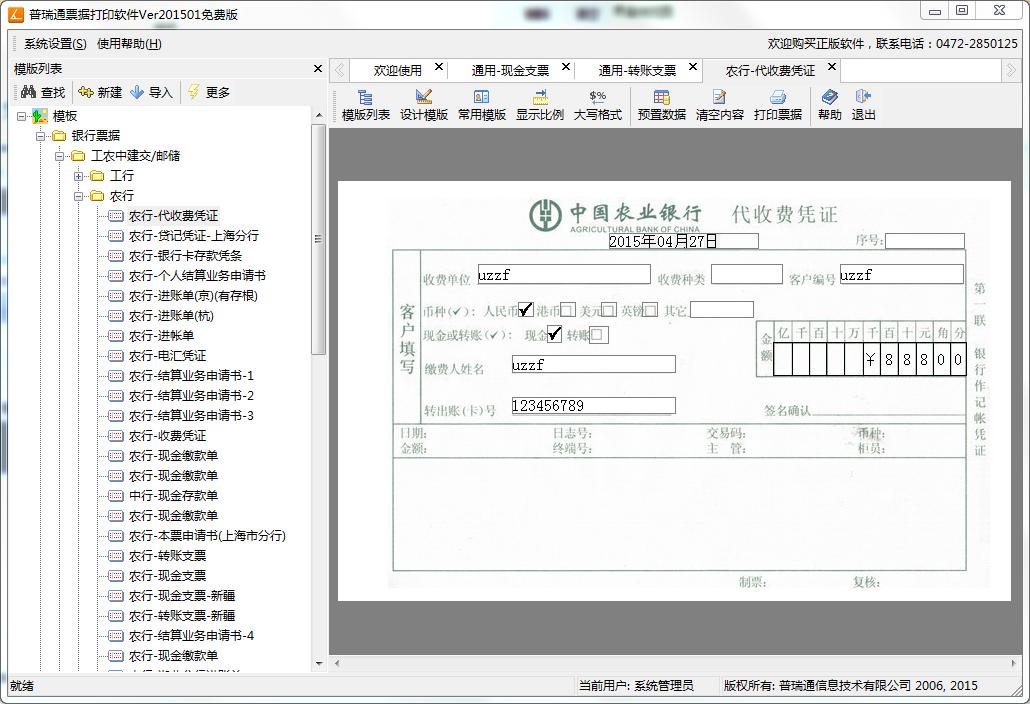1030x704 pixels.
Task: Close the 农行-代收费凭证 tab
Action: click(x=832, y=67)
